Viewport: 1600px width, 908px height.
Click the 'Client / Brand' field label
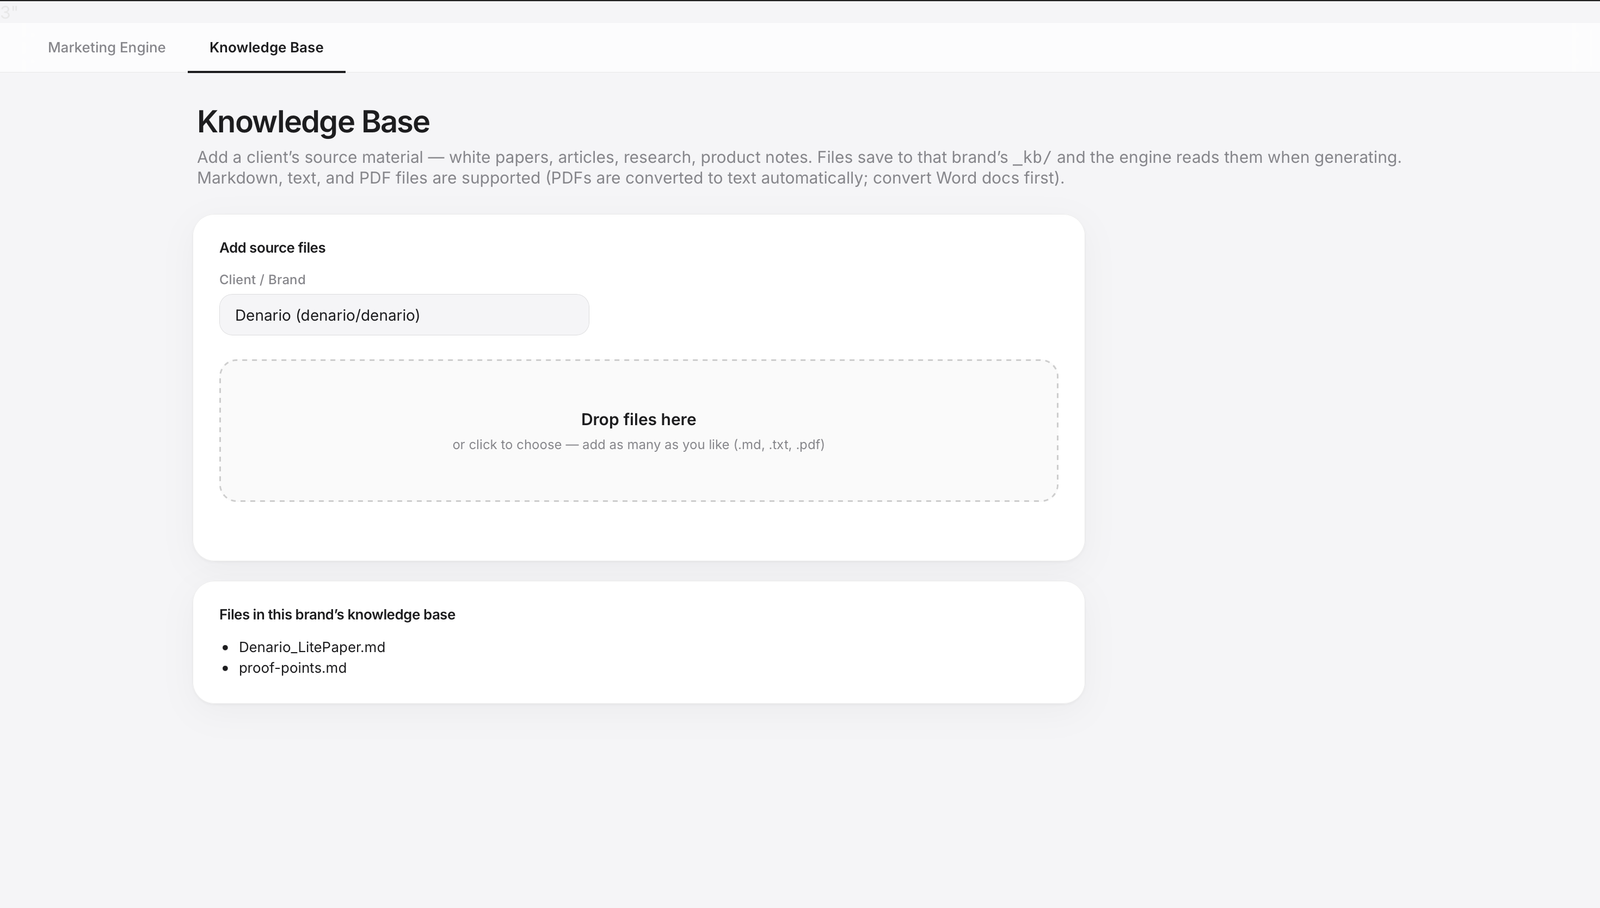262,280
